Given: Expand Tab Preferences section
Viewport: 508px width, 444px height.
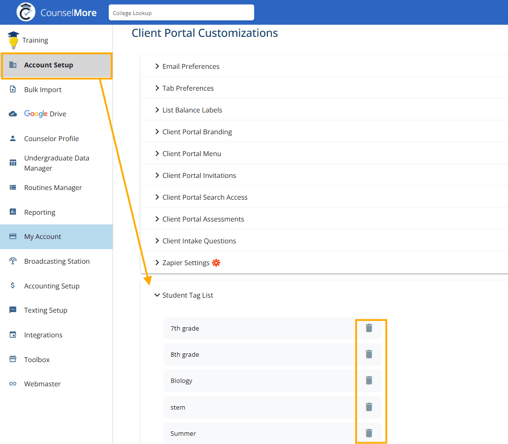Looking at the screenshot, I should pos(184,88).
